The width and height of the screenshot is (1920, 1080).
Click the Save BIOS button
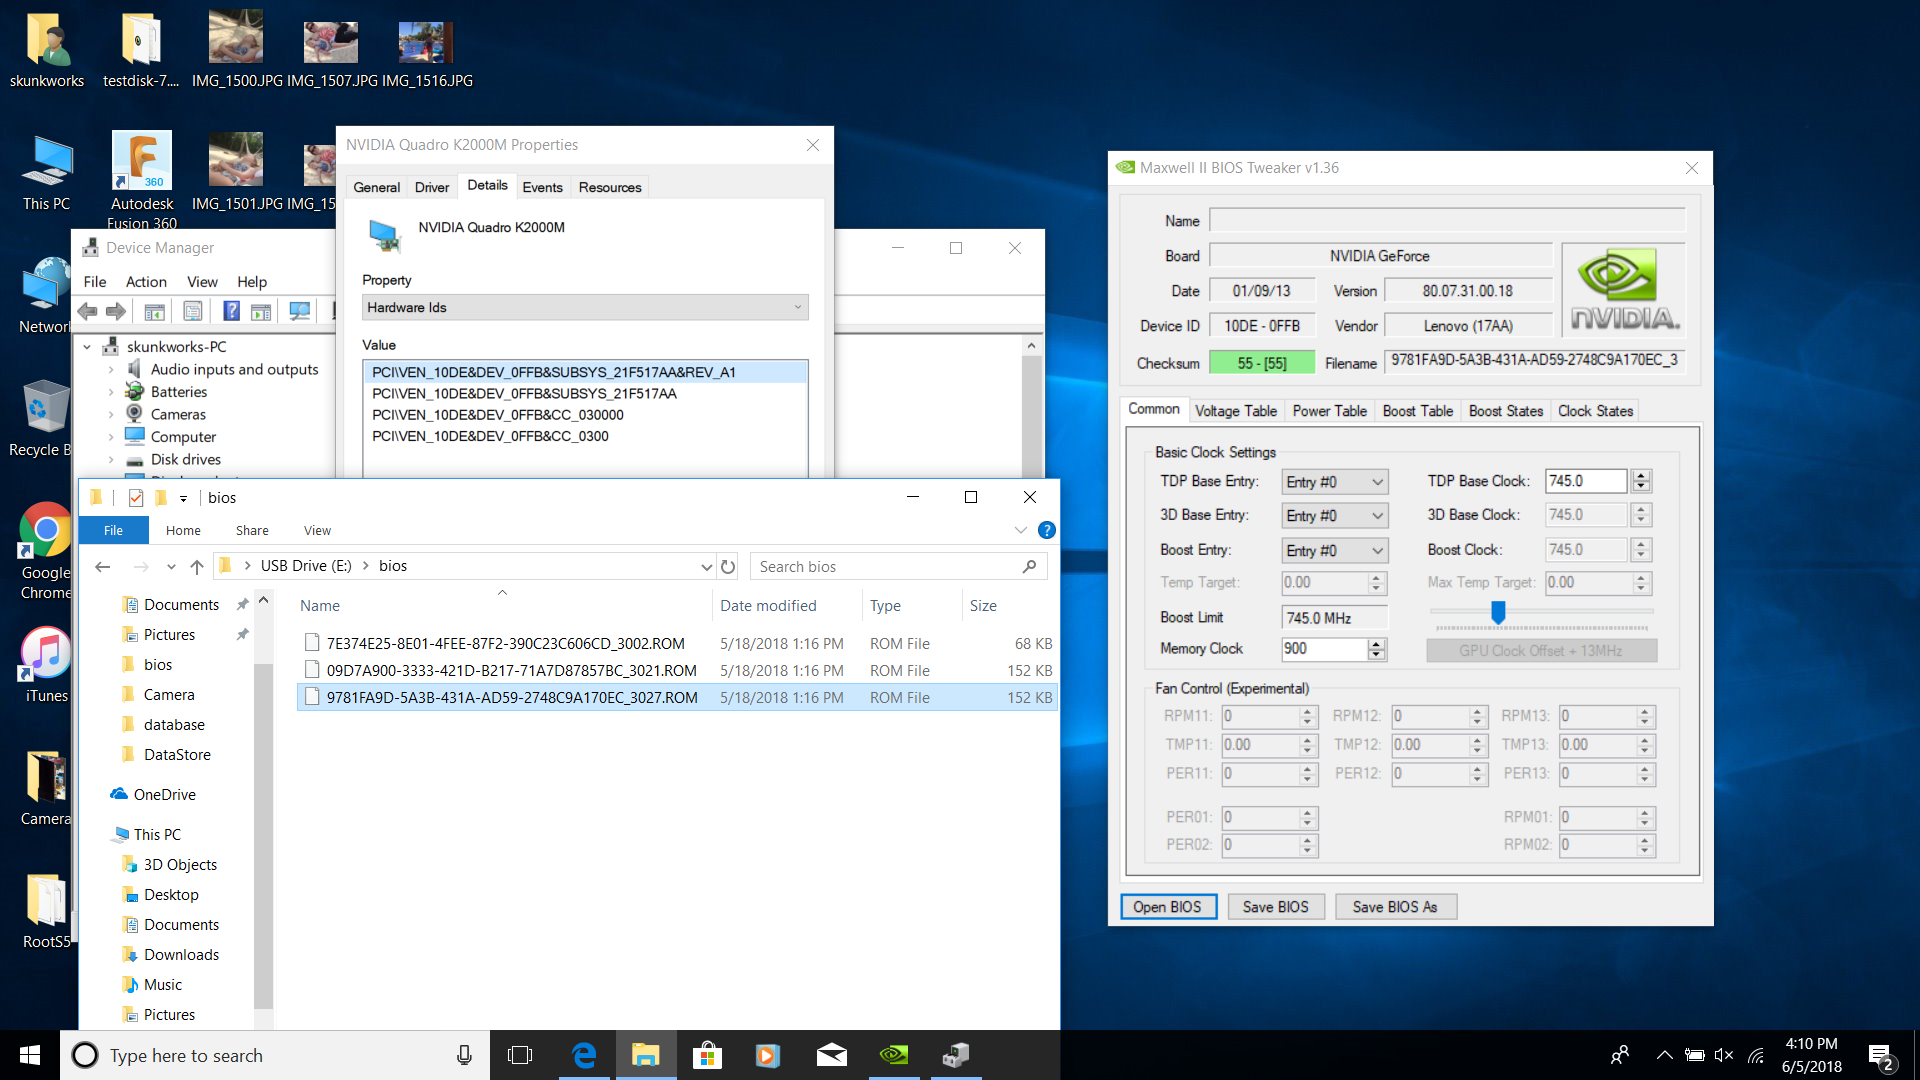[x=1275, y=907]
